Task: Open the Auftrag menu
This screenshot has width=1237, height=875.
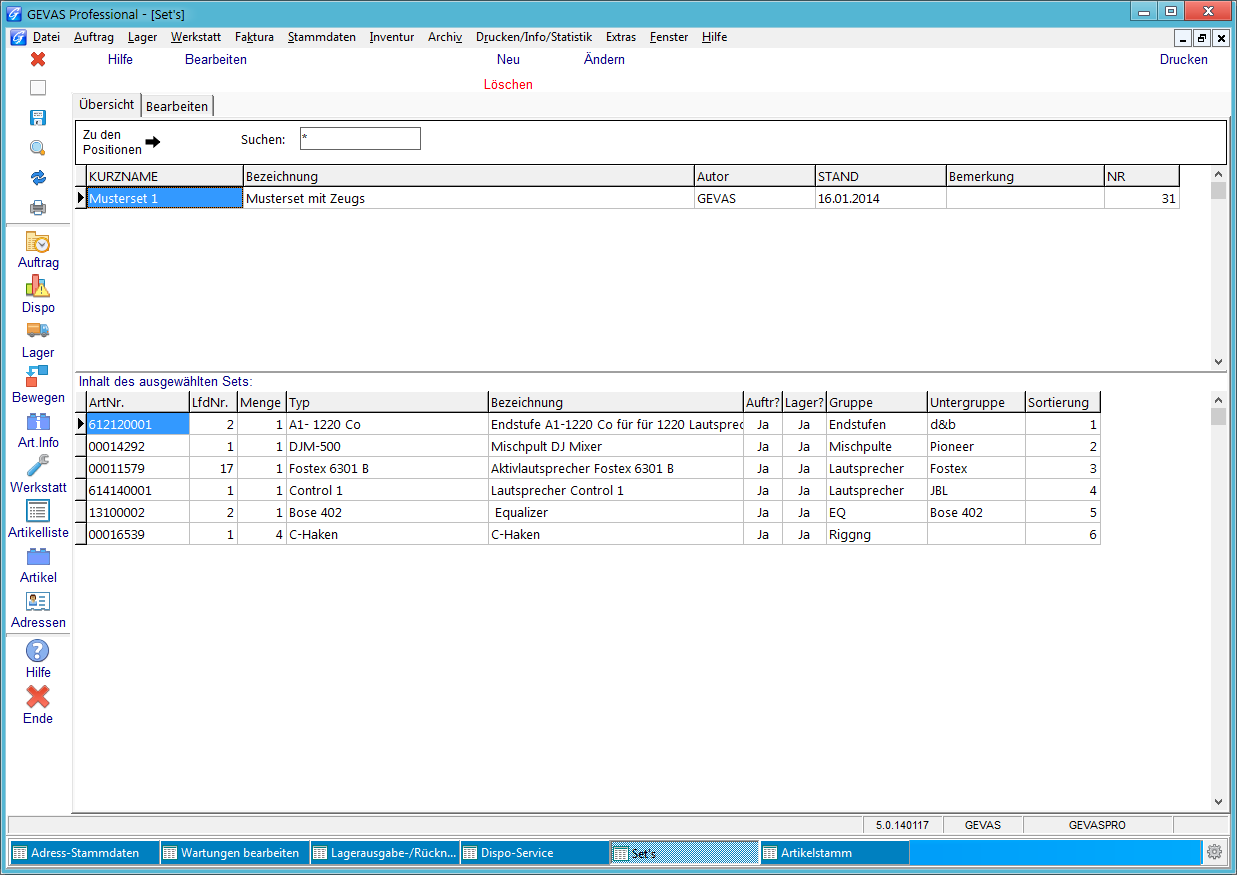Action: 94,37
